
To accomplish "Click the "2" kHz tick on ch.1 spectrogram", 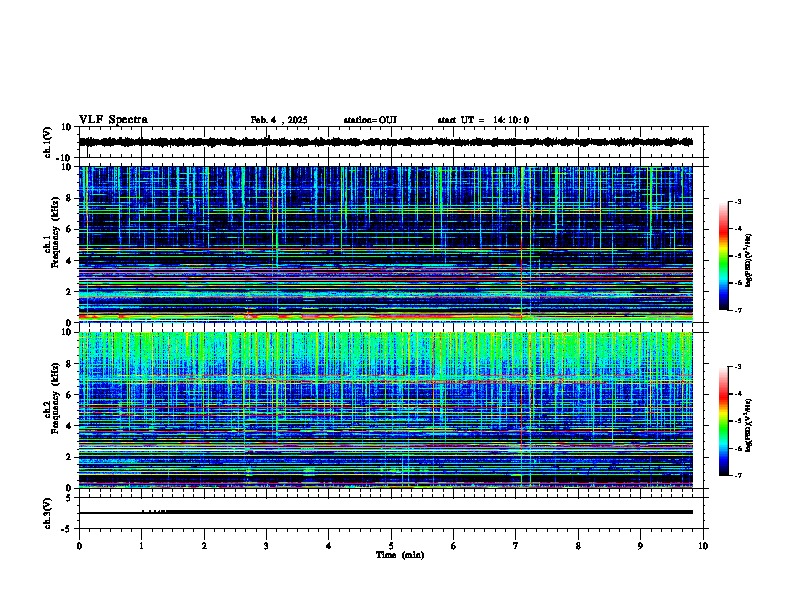I will (x=70, y=292).
